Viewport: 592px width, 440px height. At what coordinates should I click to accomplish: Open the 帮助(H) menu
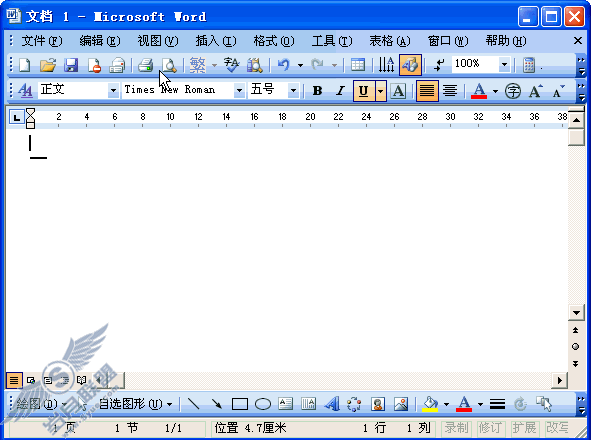click(506, 41)
